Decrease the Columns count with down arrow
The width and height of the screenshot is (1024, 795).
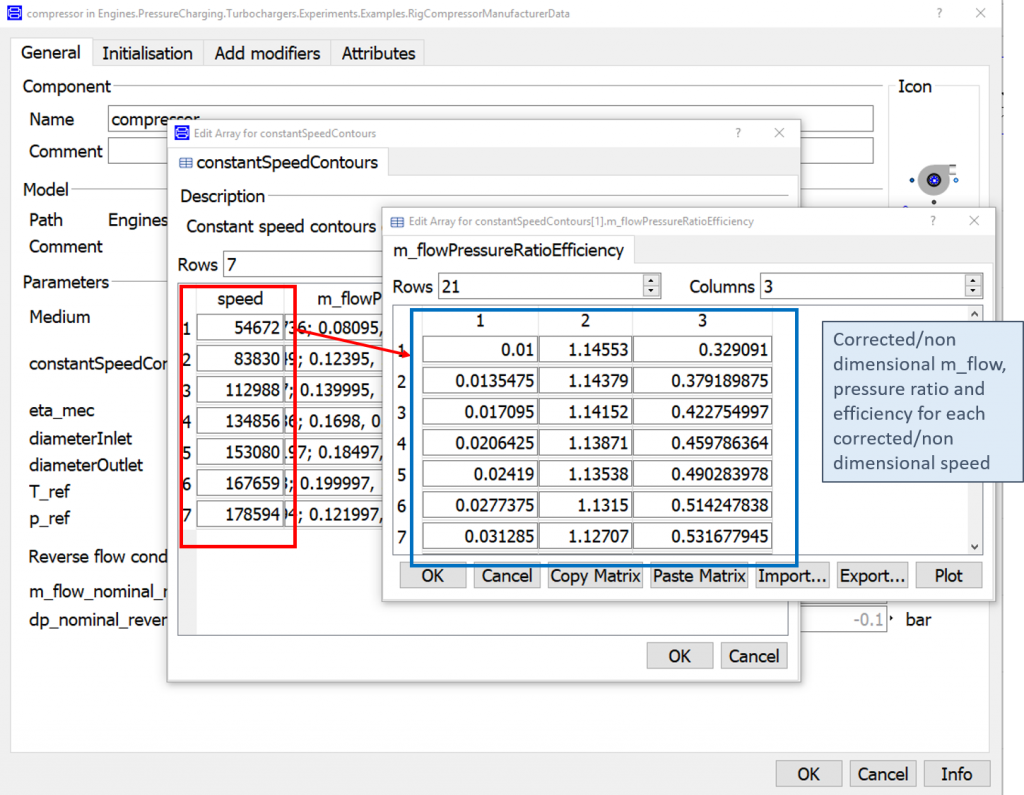pyautogui.click(x=973, y=292)
